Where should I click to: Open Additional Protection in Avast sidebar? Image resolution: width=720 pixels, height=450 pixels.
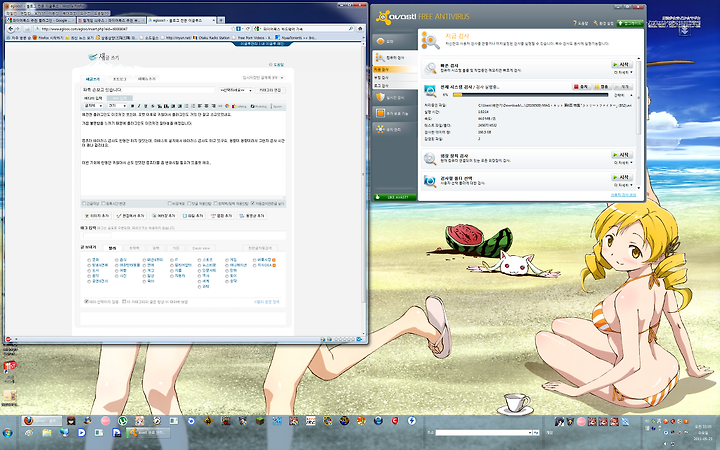(394, 113)
